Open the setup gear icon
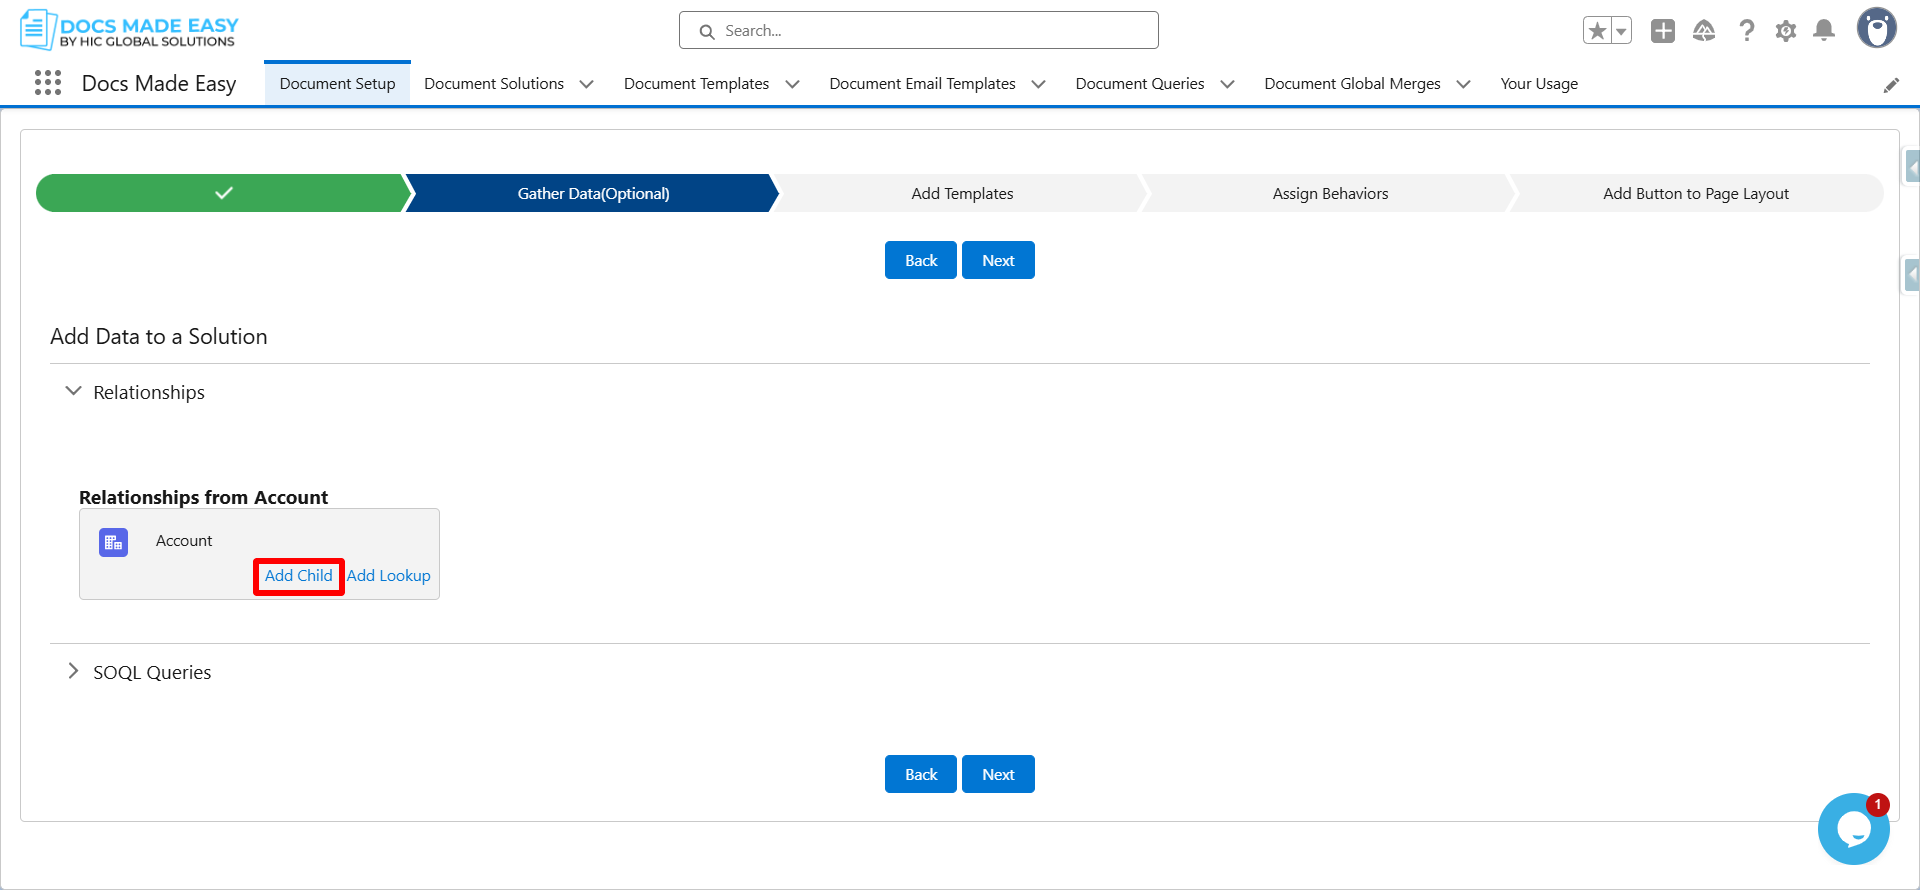Viewport: 1920px width, 890px height. tap(1786, 31)
